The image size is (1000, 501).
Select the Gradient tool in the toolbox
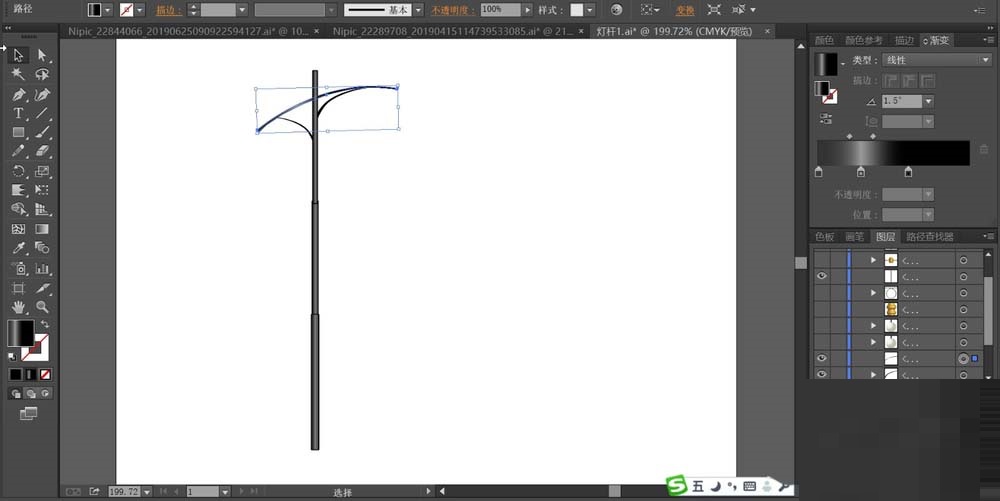[42, 229]
